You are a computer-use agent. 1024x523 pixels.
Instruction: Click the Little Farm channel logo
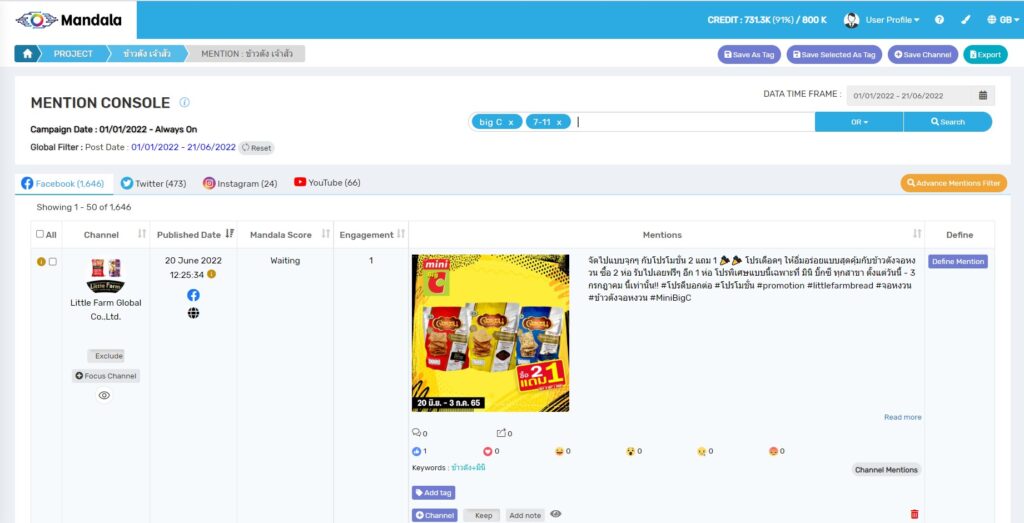click(x=106, y=275)
